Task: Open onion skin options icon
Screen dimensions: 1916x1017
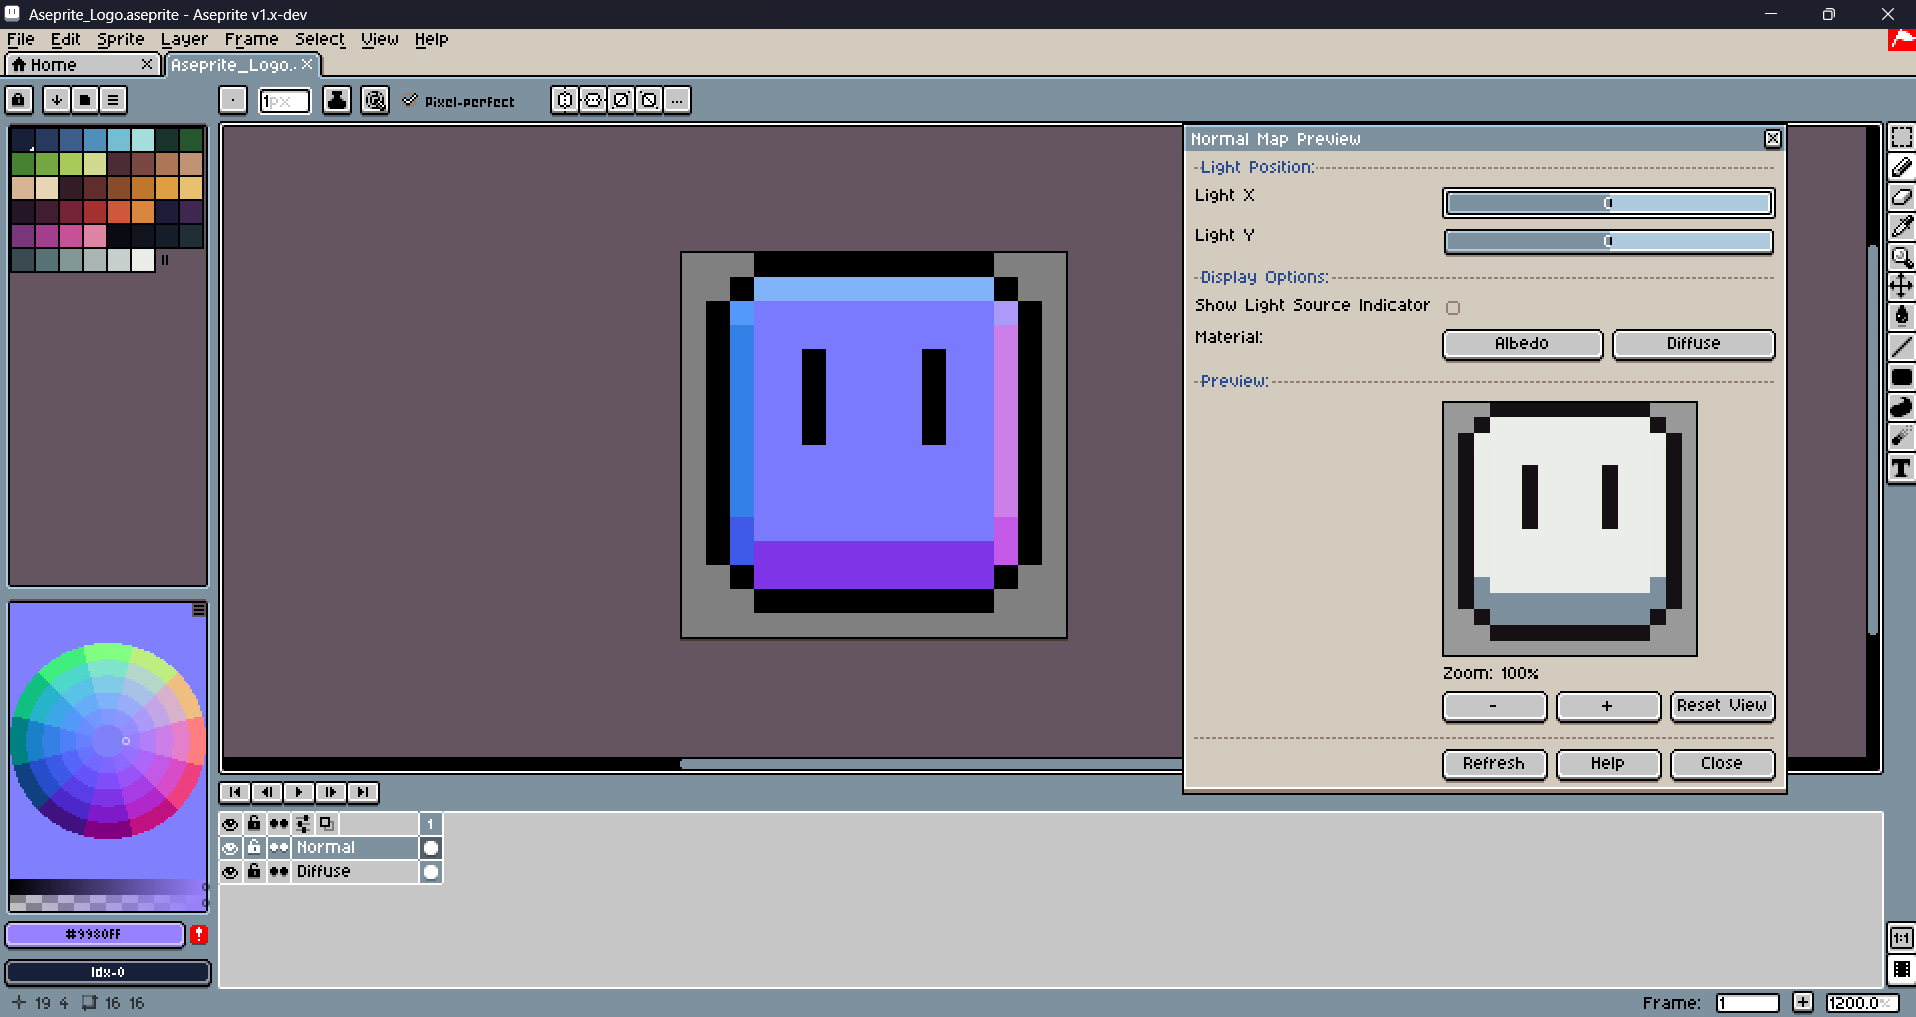Action: [326, 824]
